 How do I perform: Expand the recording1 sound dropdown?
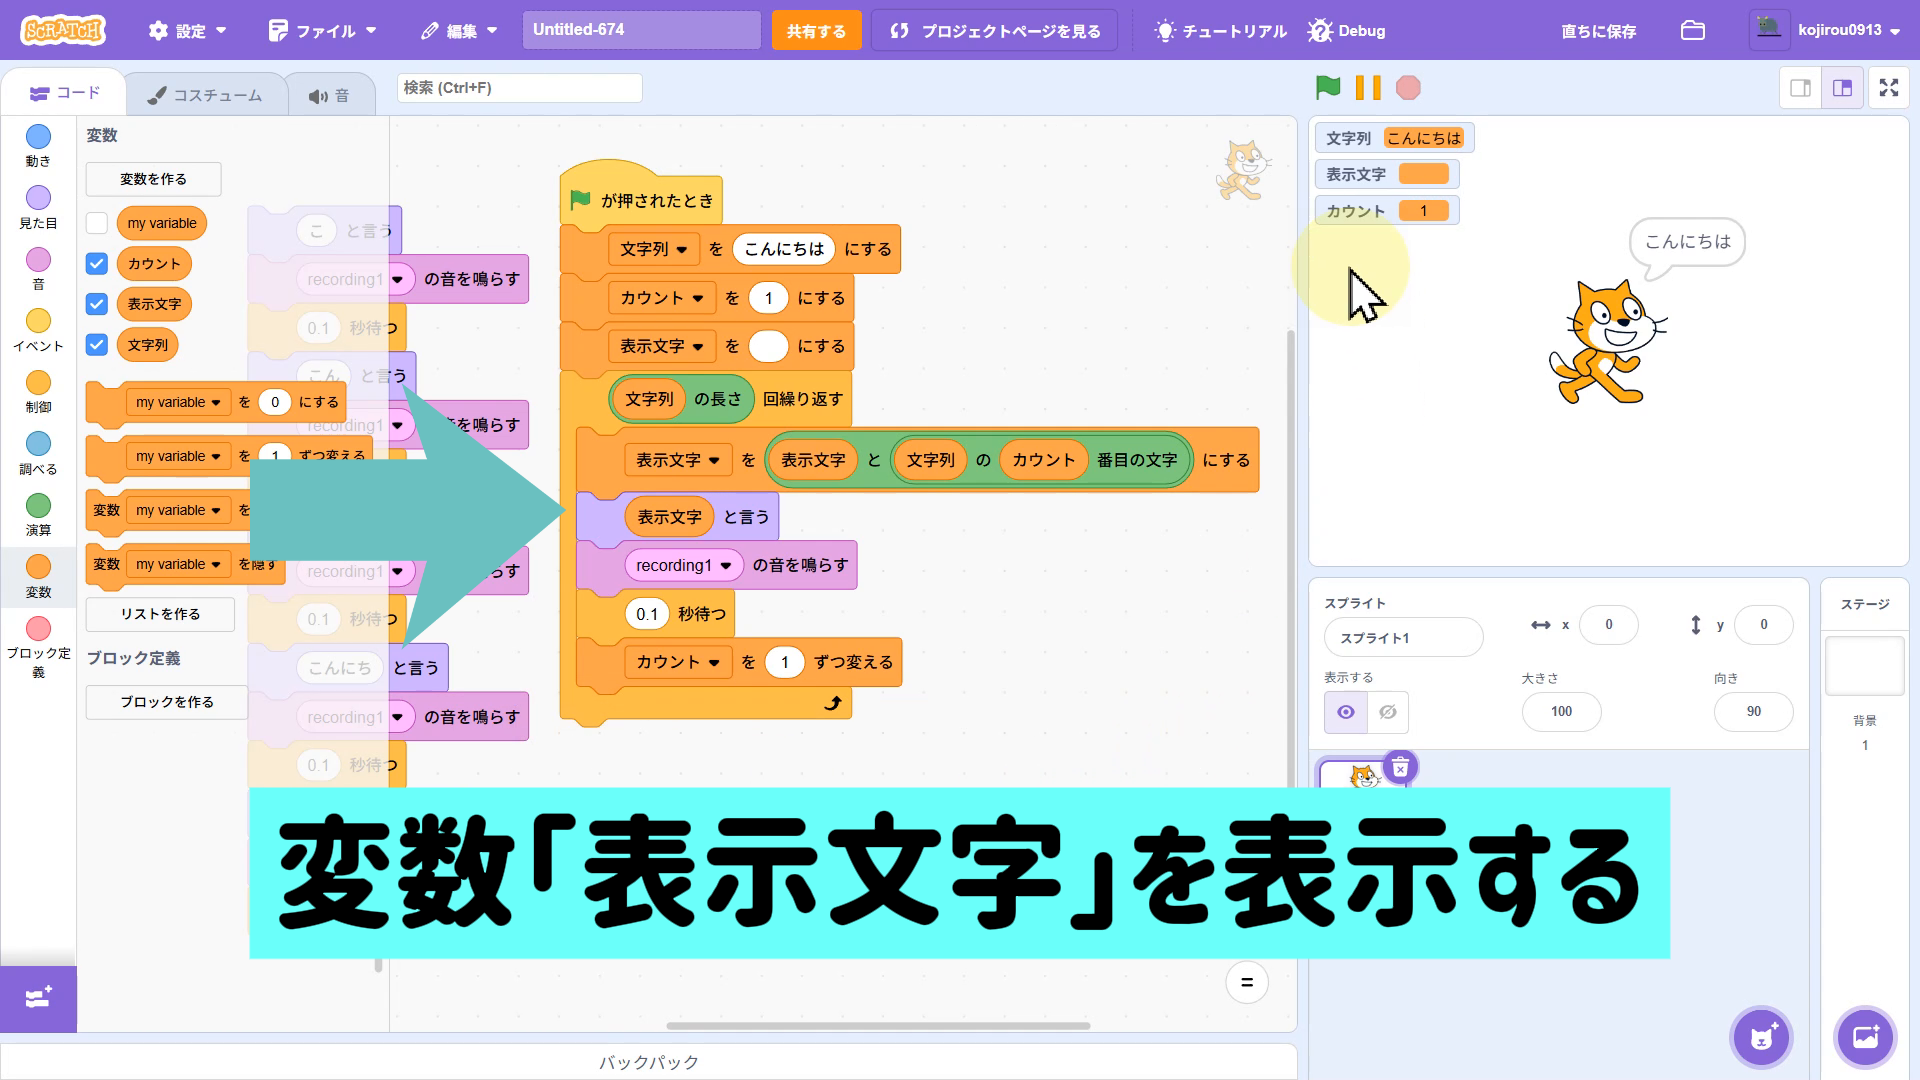pyautogui.click(x=726, y=566)
